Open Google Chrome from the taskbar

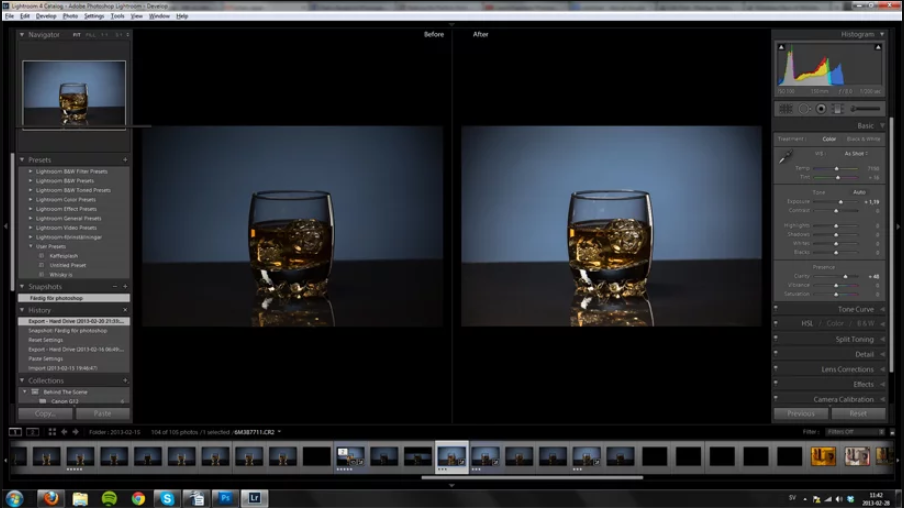tap(138, 498)
